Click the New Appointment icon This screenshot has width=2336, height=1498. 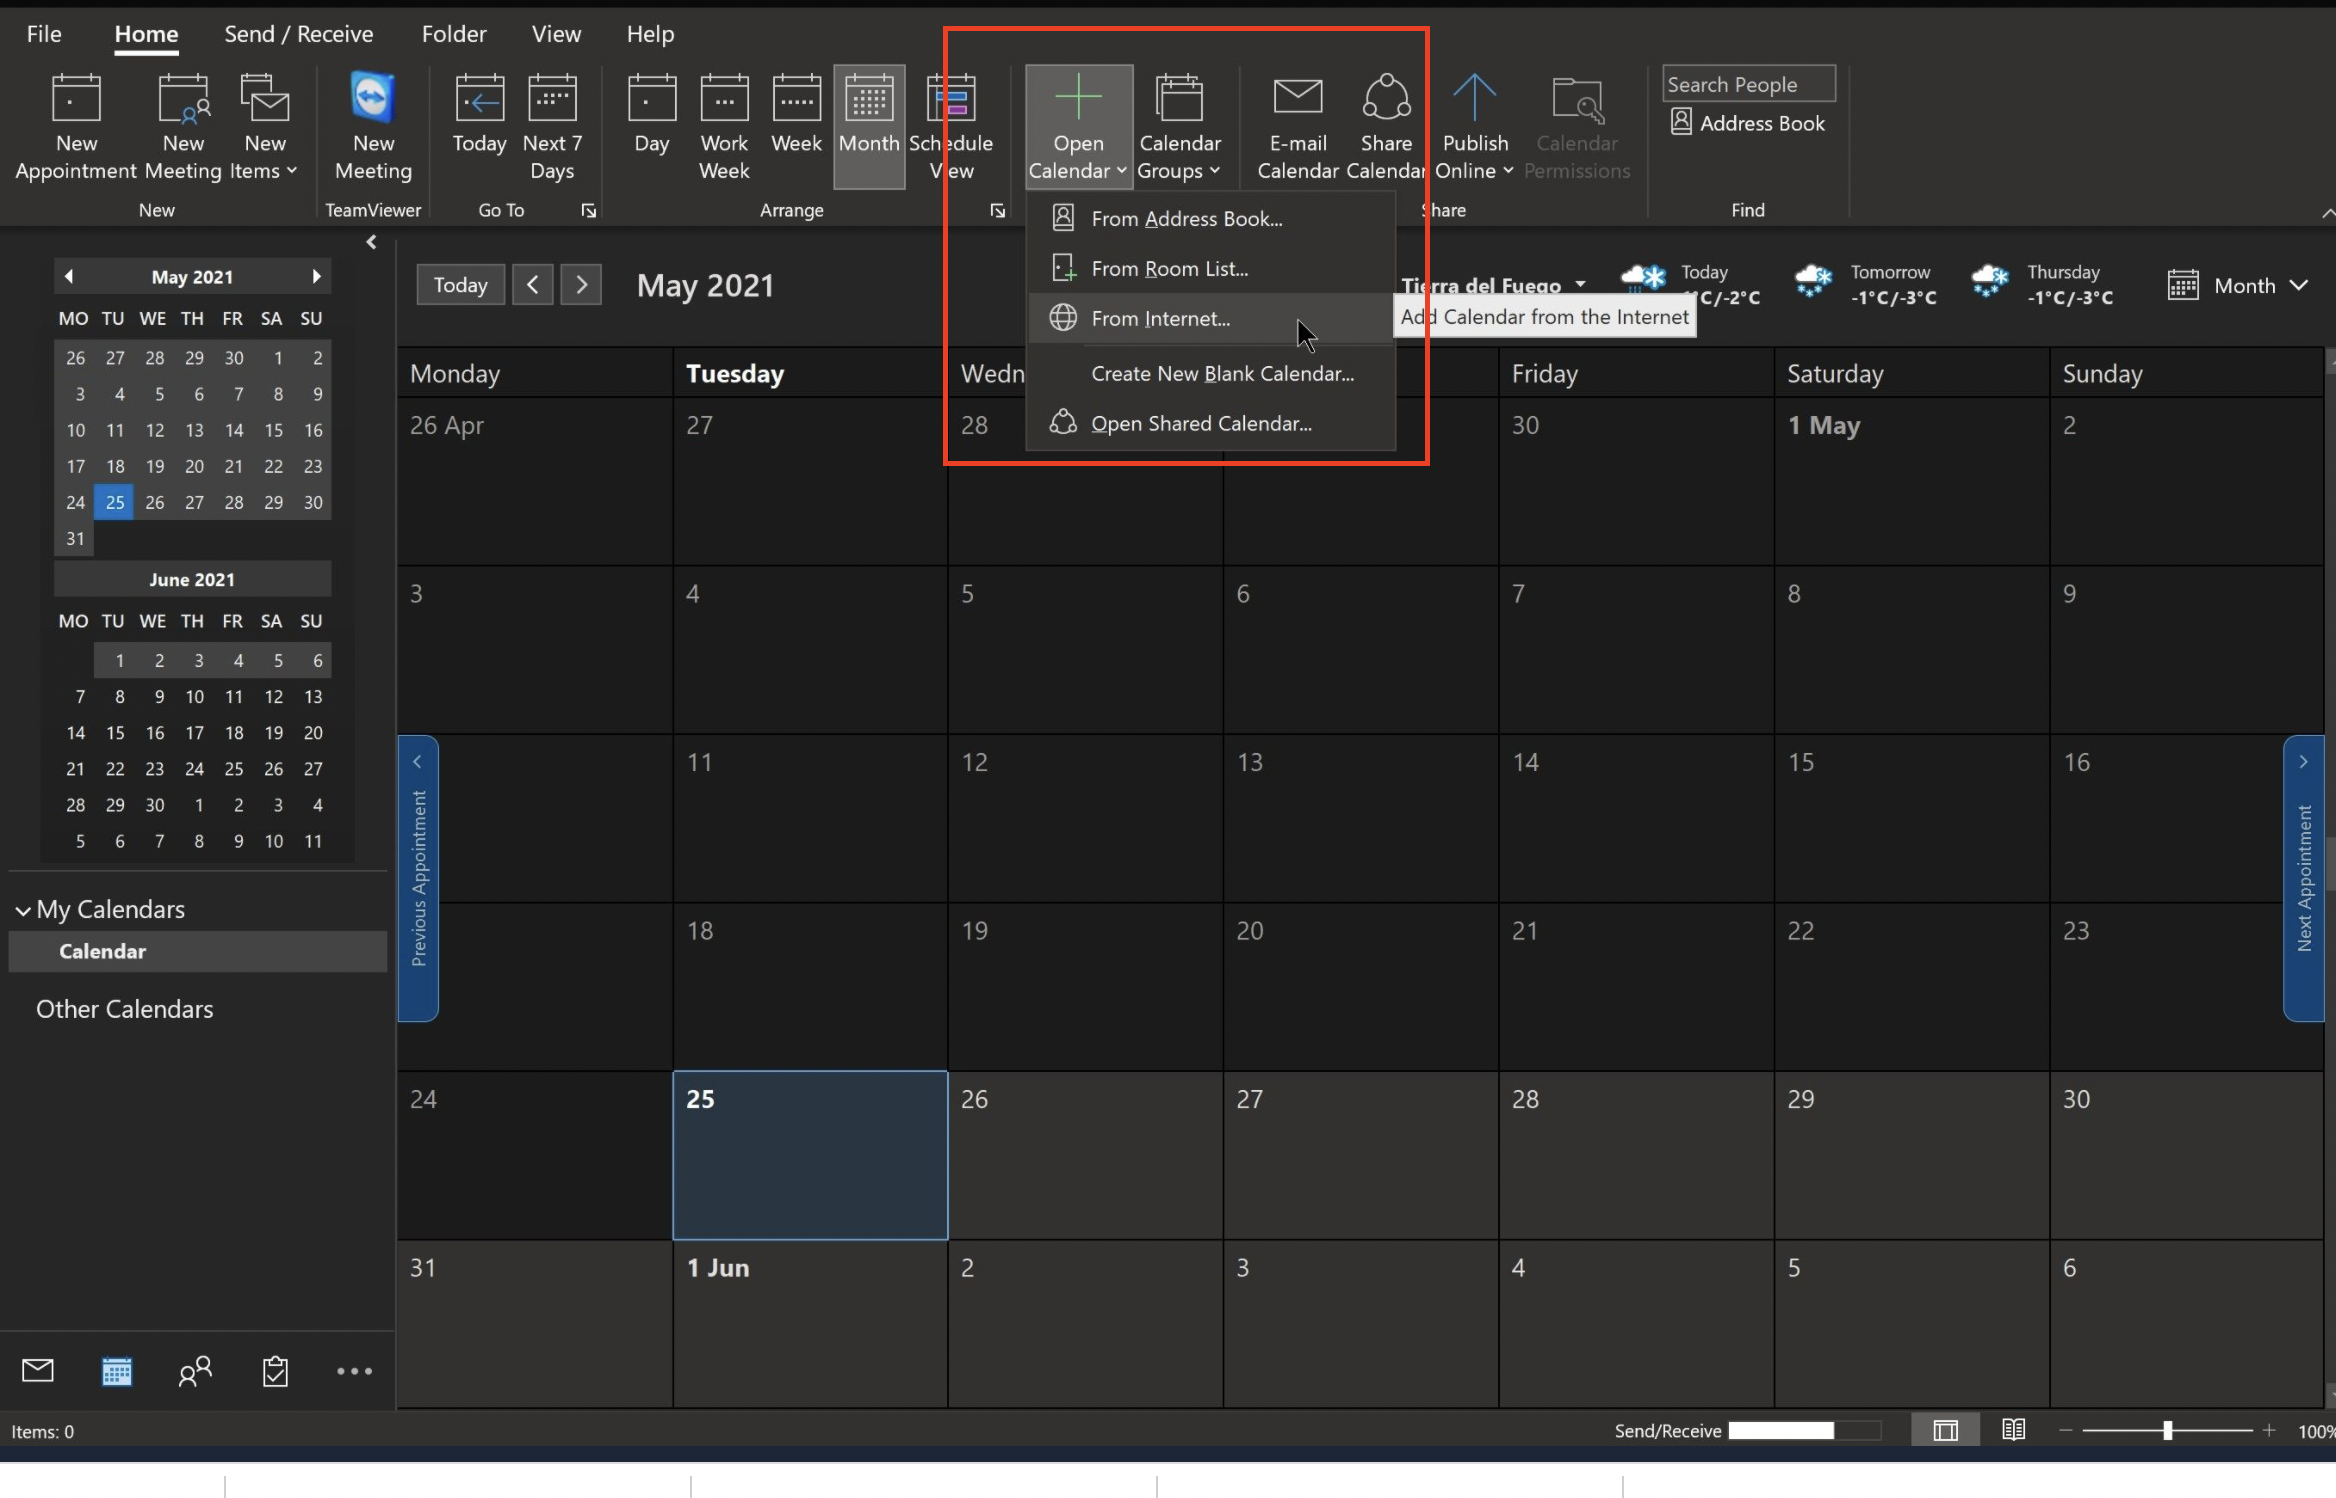[x=76, y=100]
